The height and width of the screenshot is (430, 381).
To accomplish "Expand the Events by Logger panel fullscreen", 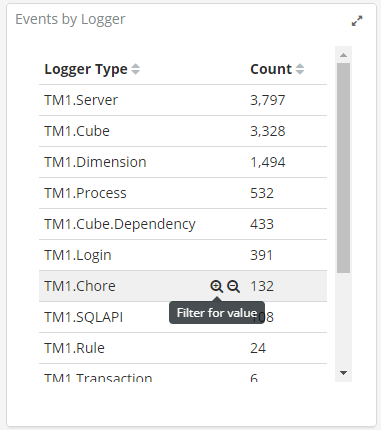I will [357, 21].
